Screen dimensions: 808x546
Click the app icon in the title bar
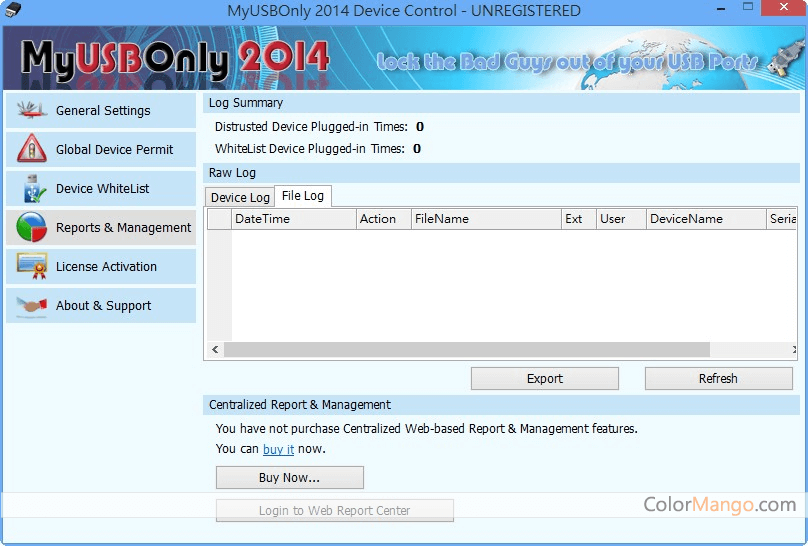click(13, 12)
